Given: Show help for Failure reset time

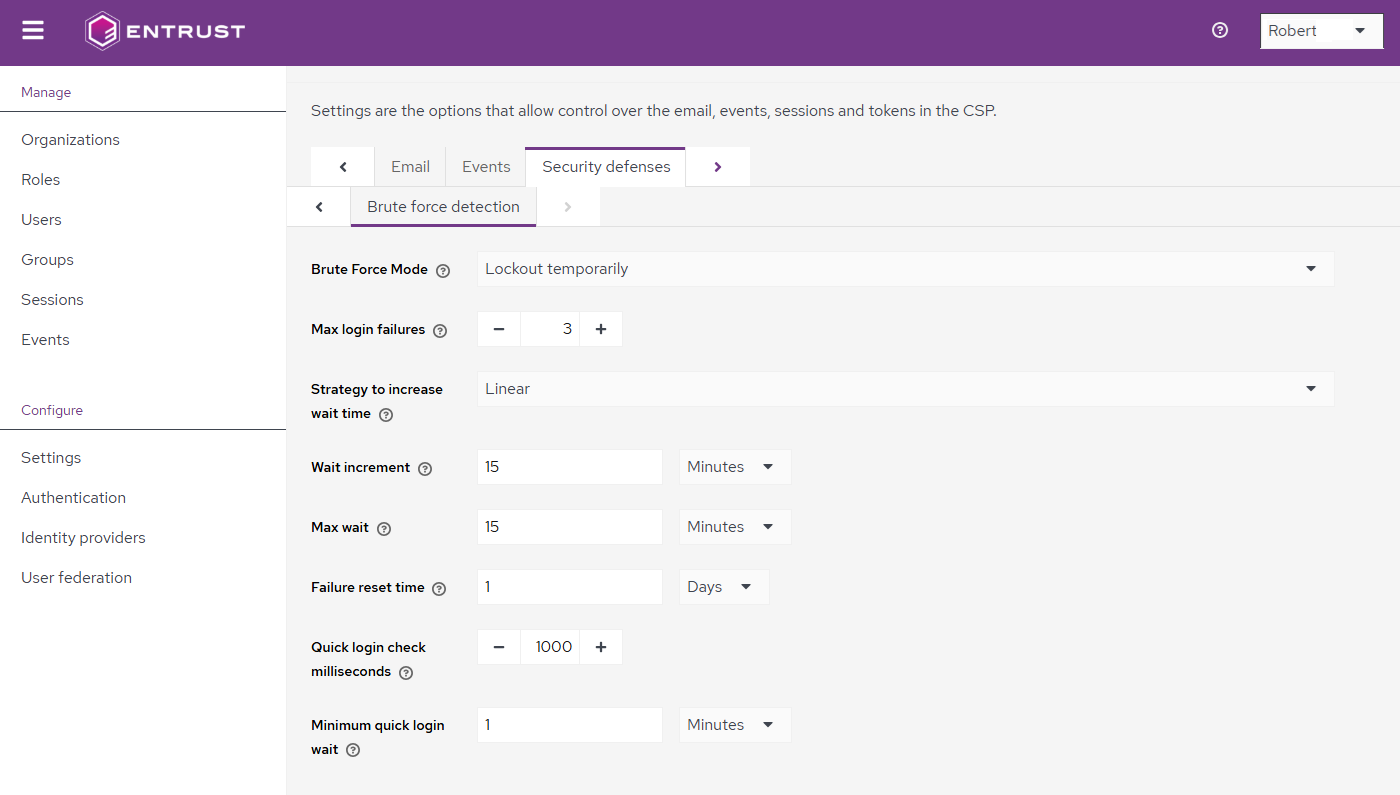Looking at the screenshot, I should [439, 589].
